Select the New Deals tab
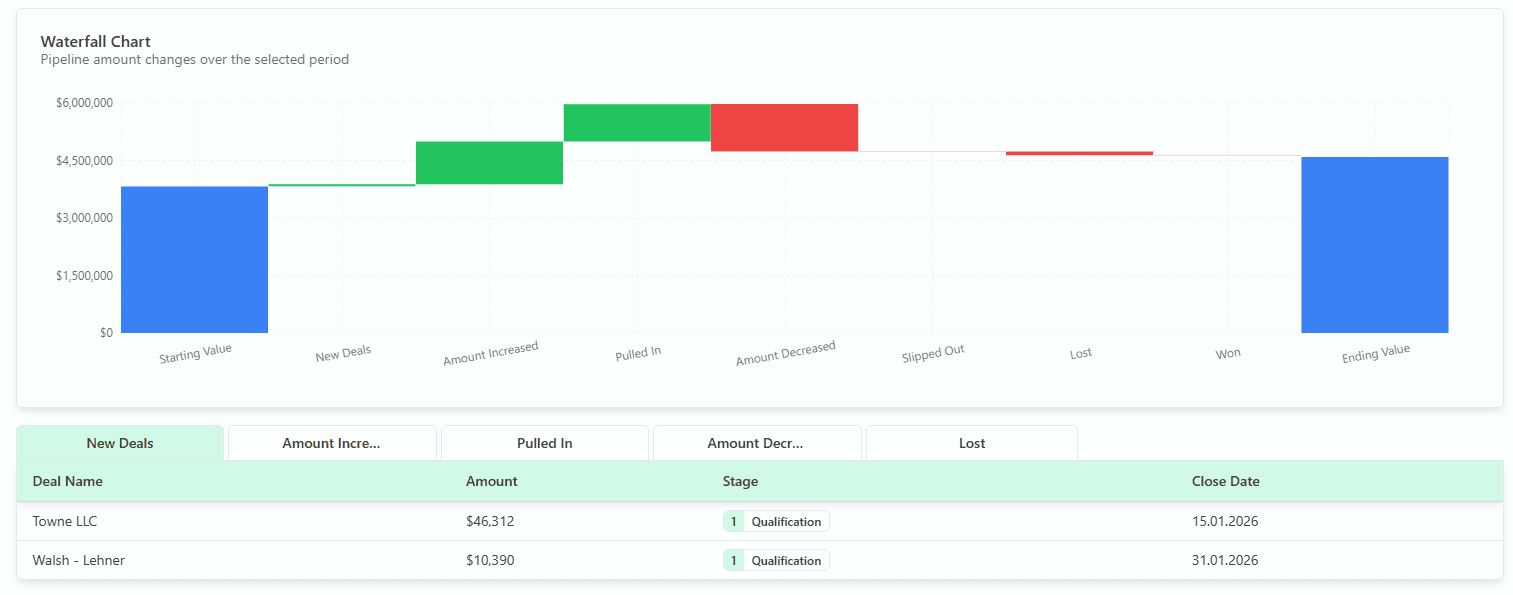 point(120,443)
